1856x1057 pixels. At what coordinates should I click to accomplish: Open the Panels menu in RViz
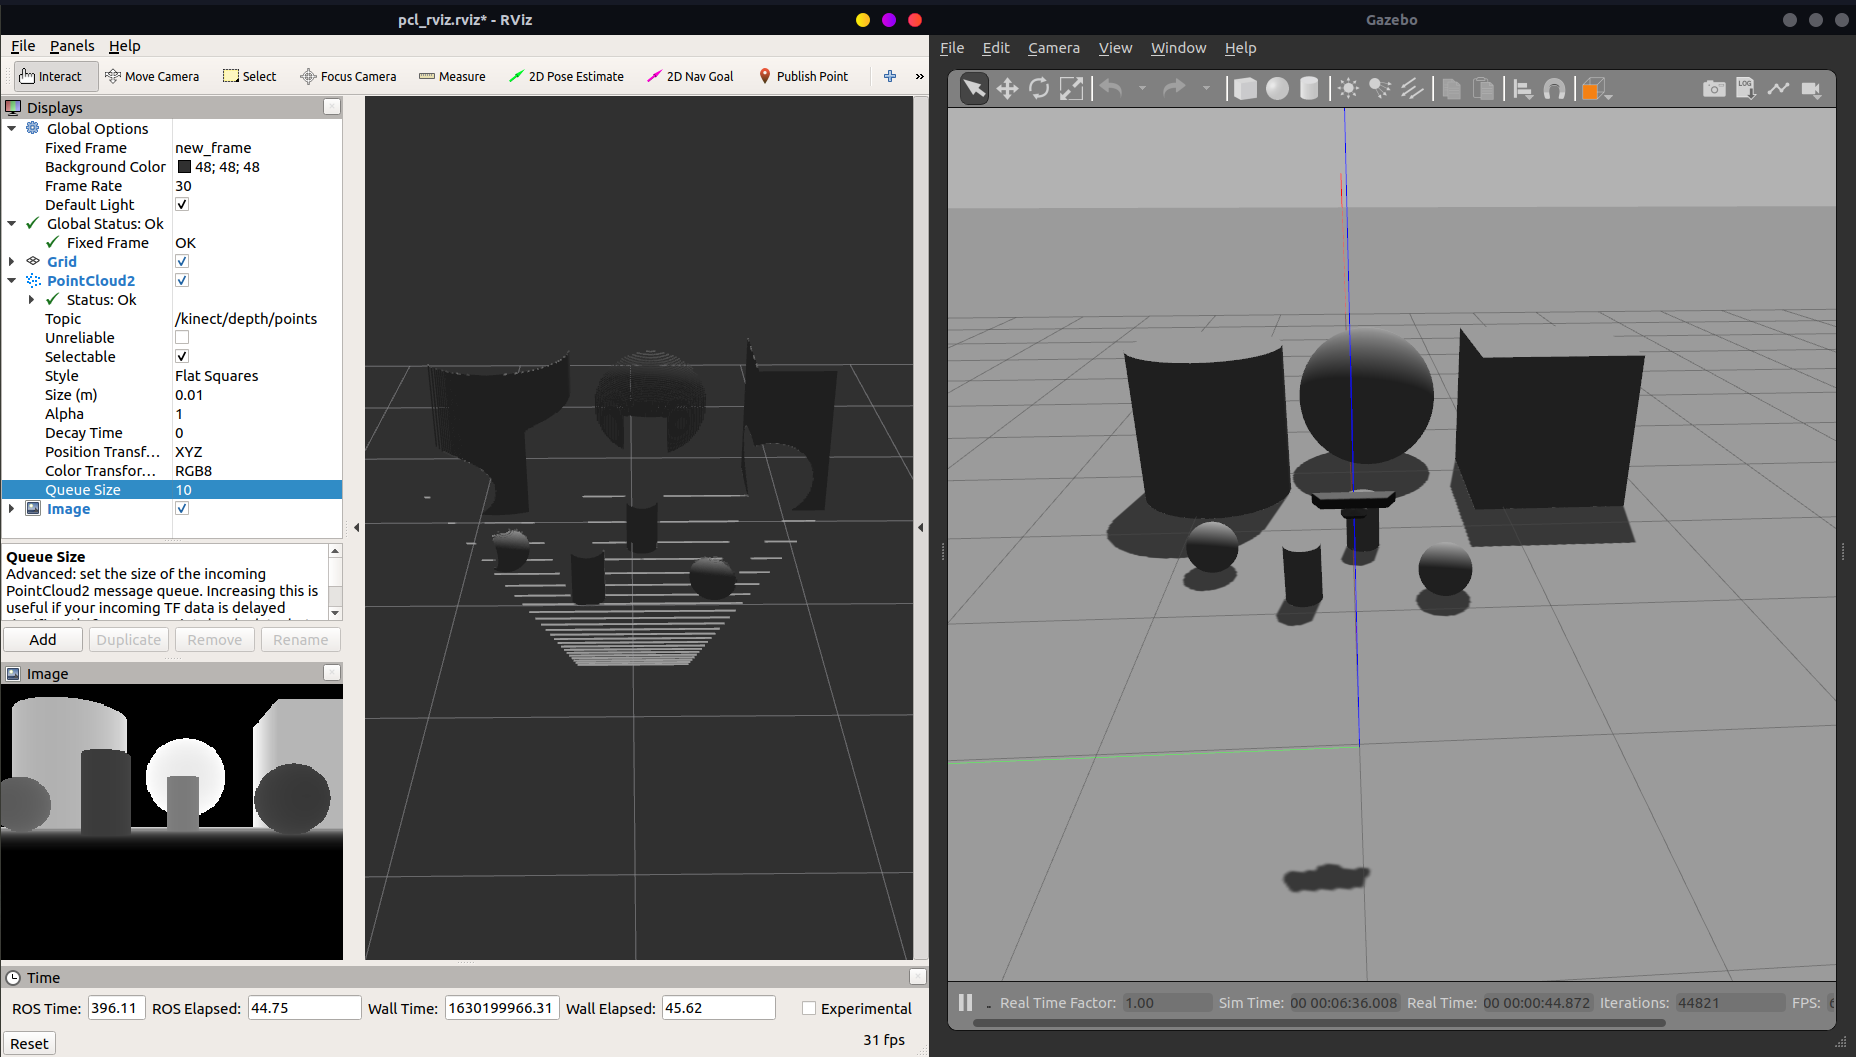71,46
